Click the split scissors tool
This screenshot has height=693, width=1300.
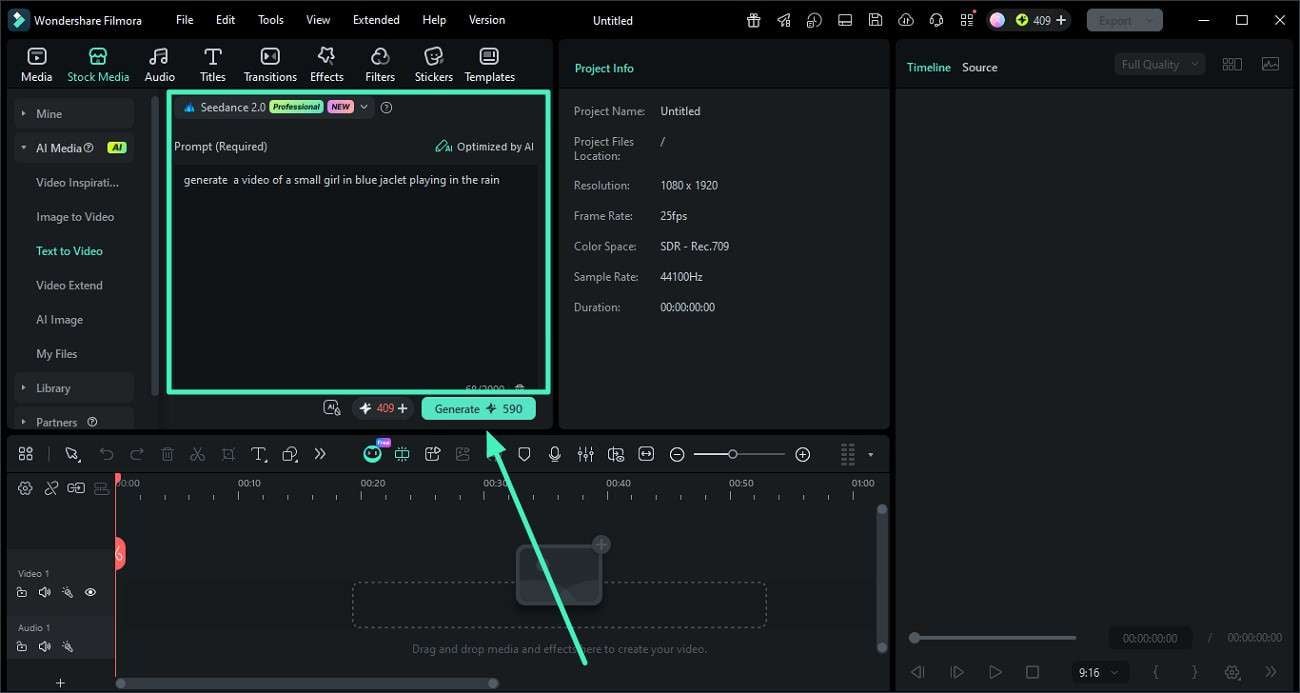(x=198, y=454)
